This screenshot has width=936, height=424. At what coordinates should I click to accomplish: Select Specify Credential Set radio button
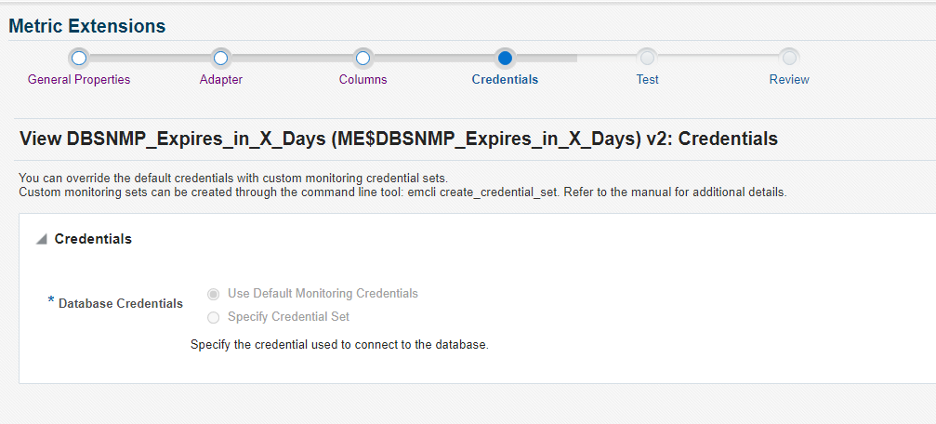point(213,317)
